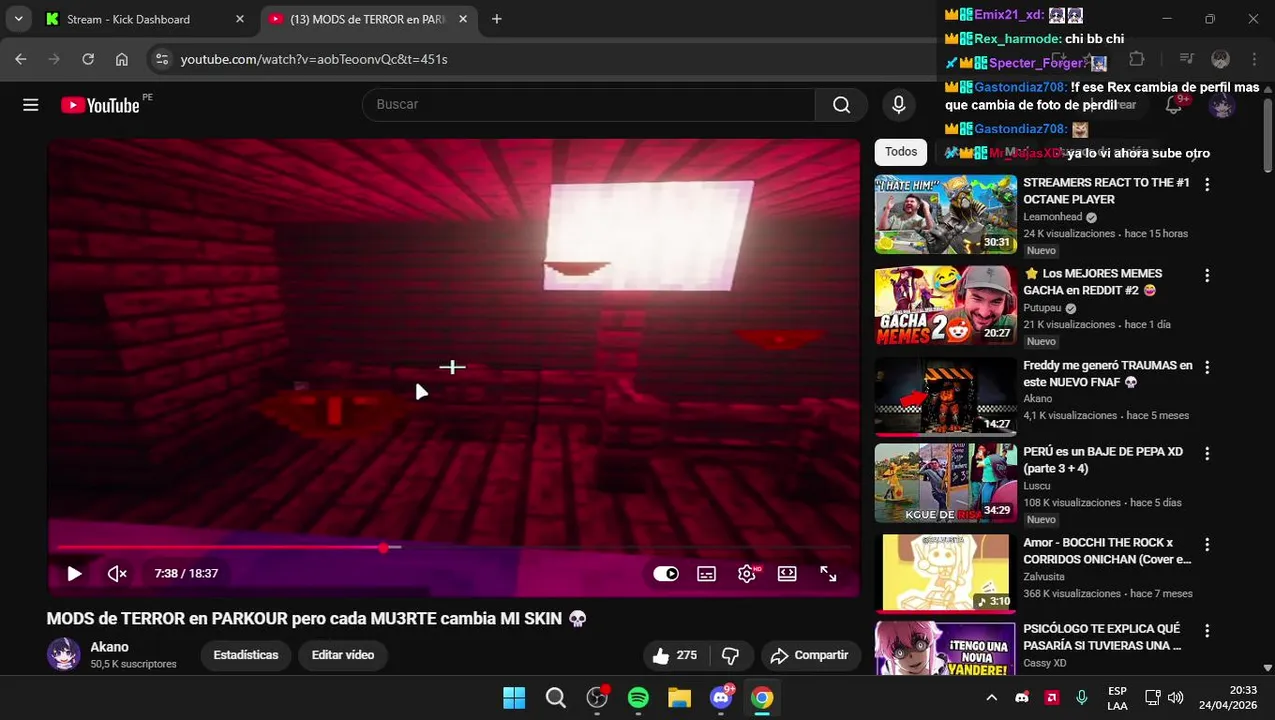Open Chrome from the taskbar
This screenshot has width=1275, height=720.
pos(762,698)
